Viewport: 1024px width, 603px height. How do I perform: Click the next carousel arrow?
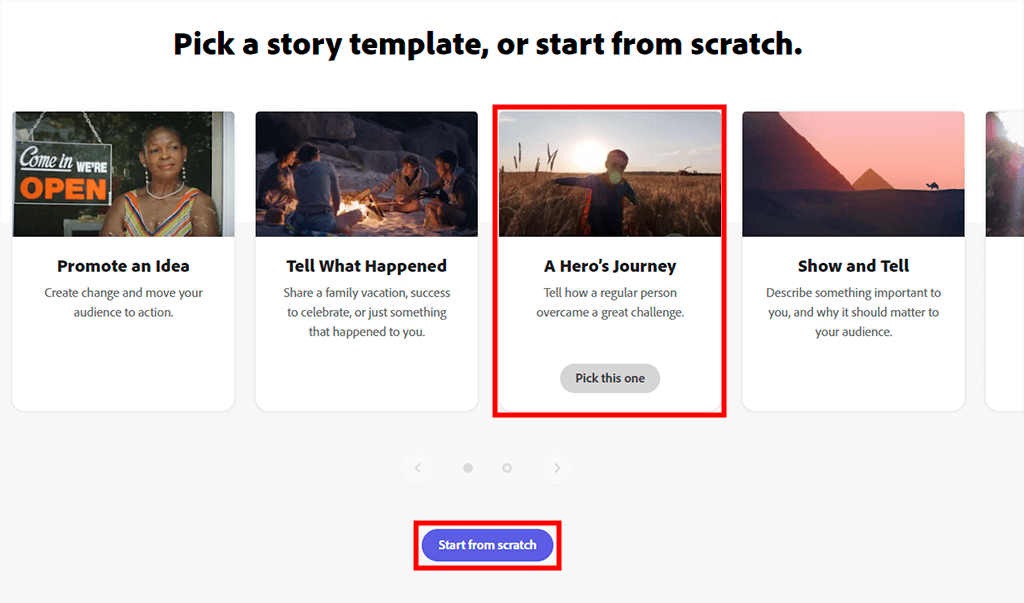557,468
